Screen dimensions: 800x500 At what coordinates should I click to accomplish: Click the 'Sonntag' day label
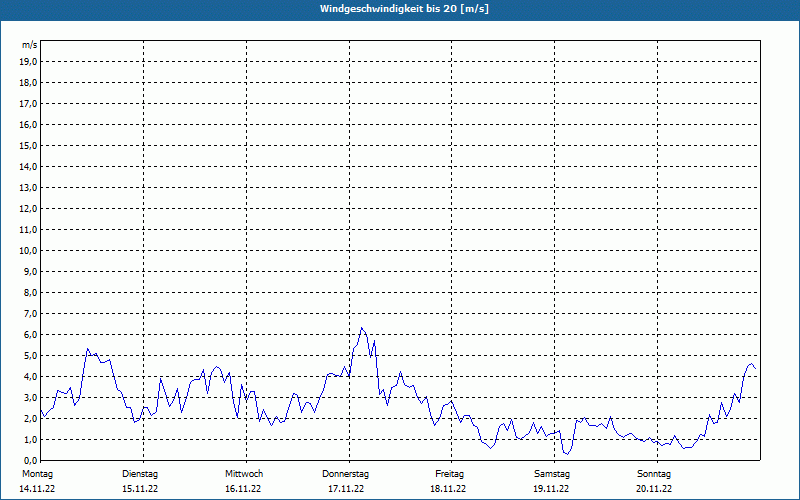tap(654, 474)
